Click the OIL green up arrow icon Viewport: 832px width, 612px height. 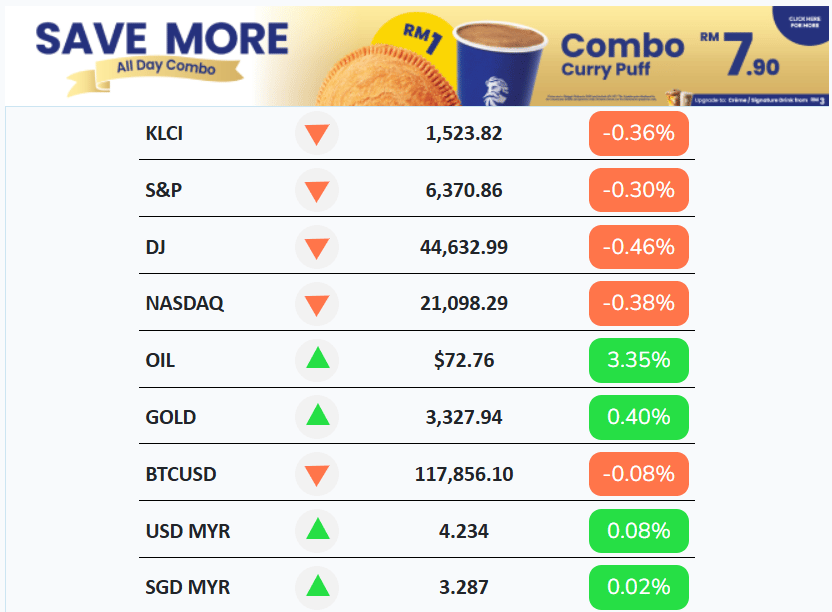(x=317, y=360)
